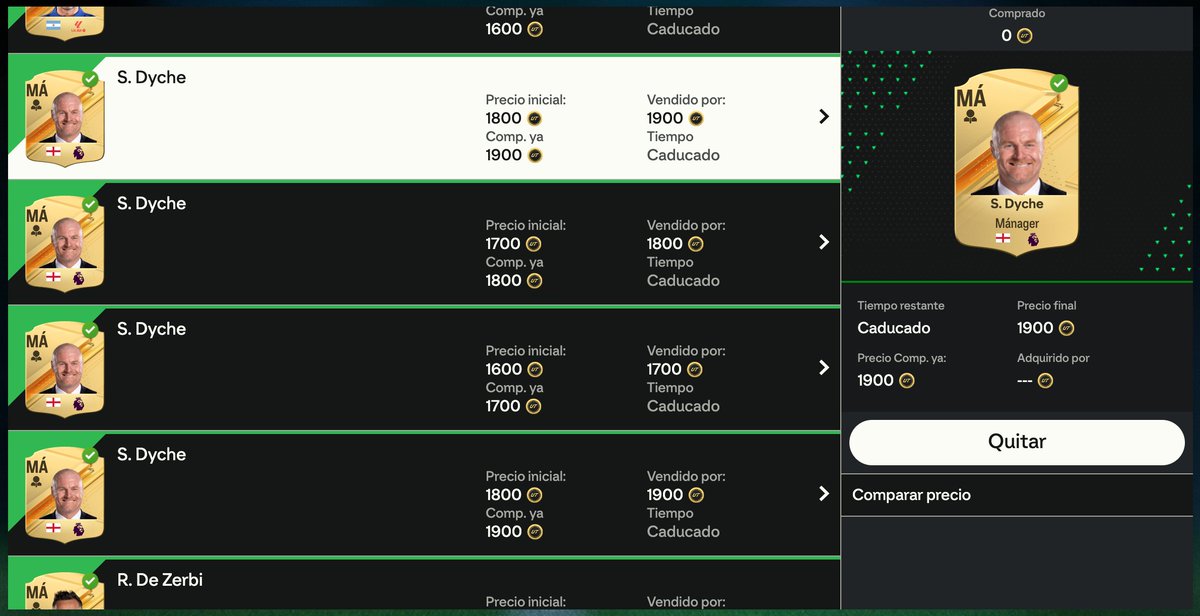Select the coin icon beside the Precio final value
Viewport: 1200px width, 616px height.
(x=1066, y=328)
